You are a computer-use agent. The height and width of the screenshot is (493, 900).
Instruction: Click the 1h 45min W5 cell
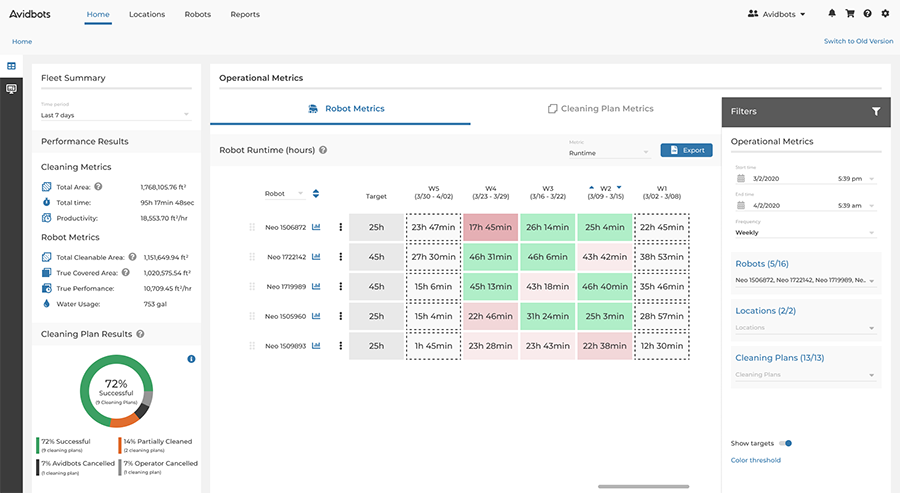point(433,346)
